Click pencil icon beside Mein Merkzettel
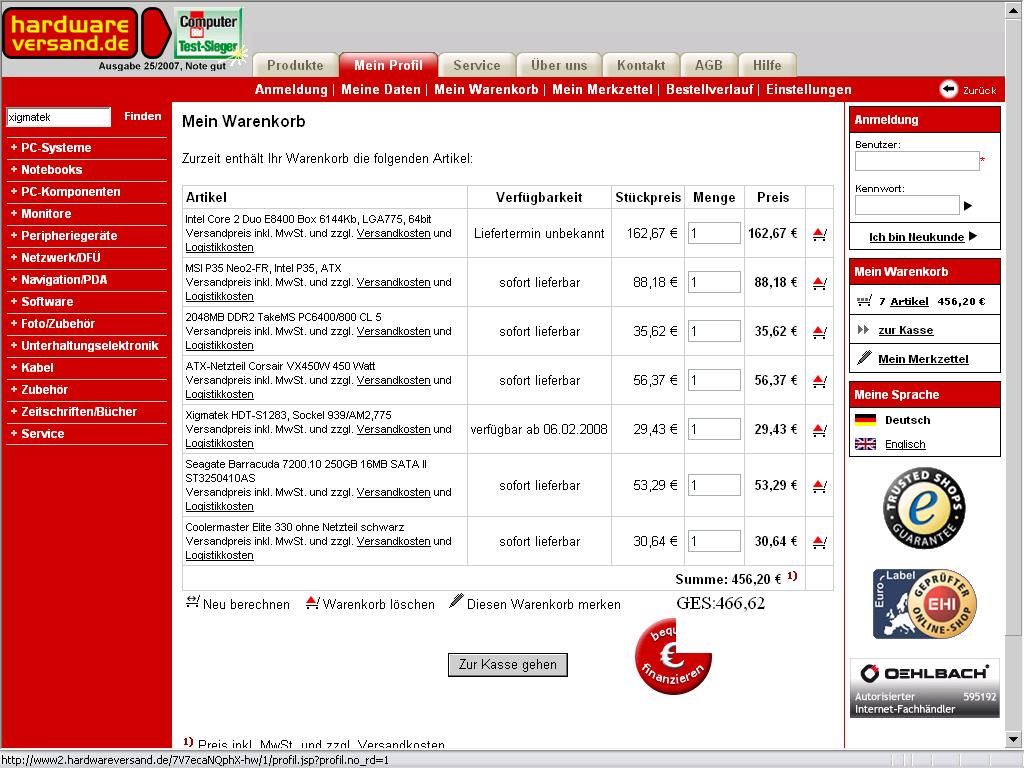 coord(864,357)
